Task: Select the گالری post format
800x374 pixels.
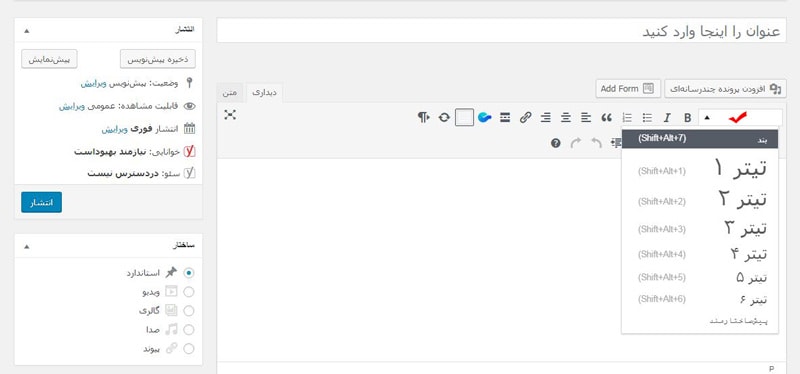Action: (x=189, y=311)
